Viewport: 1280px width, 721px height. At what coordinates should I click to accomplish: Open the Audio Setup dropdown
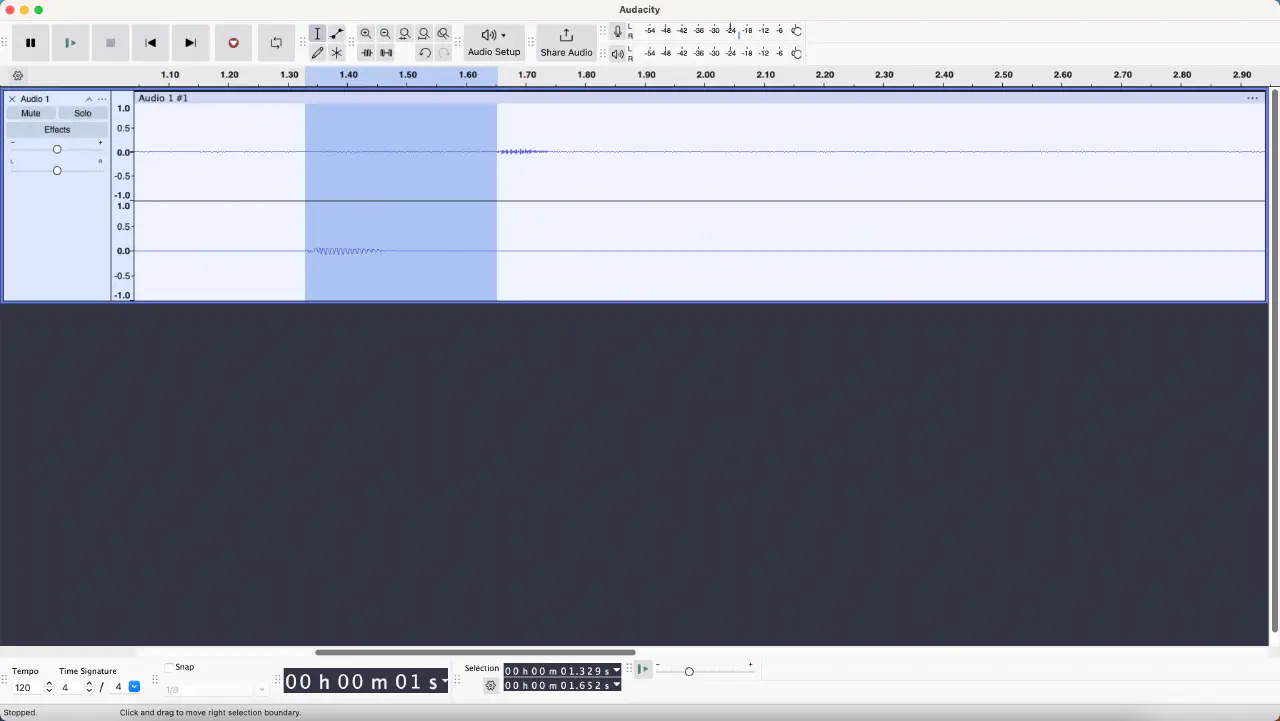tap(494, 42)
